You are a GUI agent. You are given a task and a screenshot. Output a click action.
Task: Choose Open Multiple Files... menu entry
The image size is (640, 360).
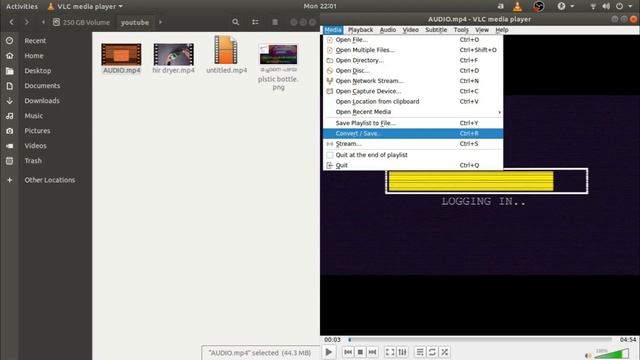click(x=413, y=50)
